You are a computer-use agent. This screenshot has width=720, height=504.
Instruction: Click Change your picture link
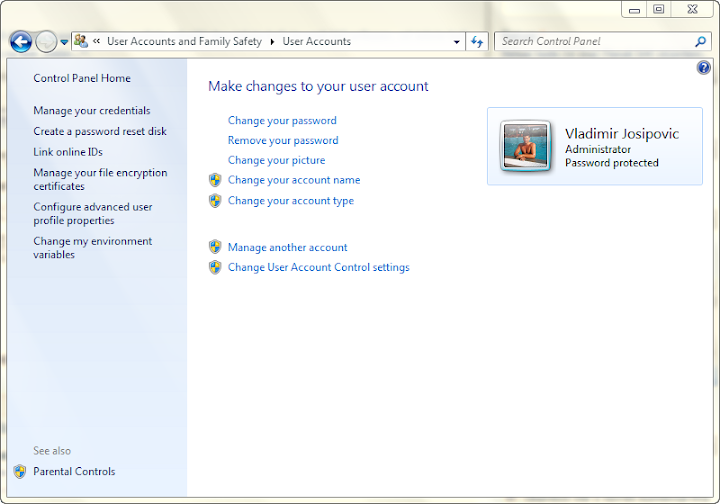tap(276, 160)
